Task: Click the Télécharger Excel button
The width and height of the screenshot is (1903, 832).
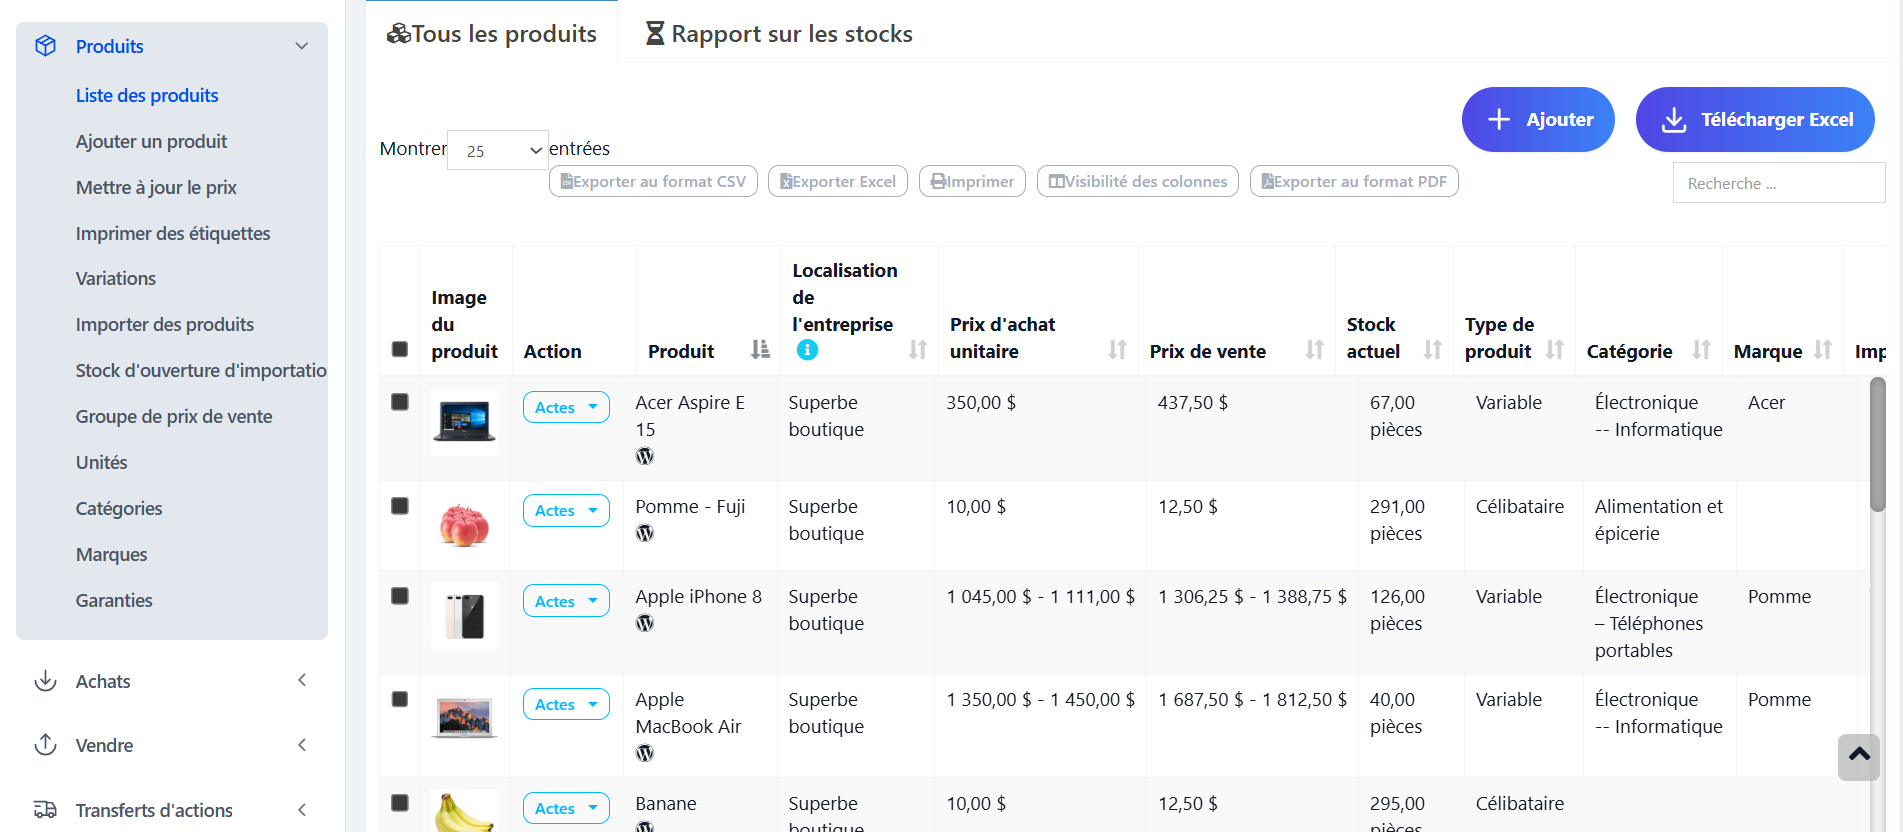Action: pyautogui.click(x=1754, y=120)
